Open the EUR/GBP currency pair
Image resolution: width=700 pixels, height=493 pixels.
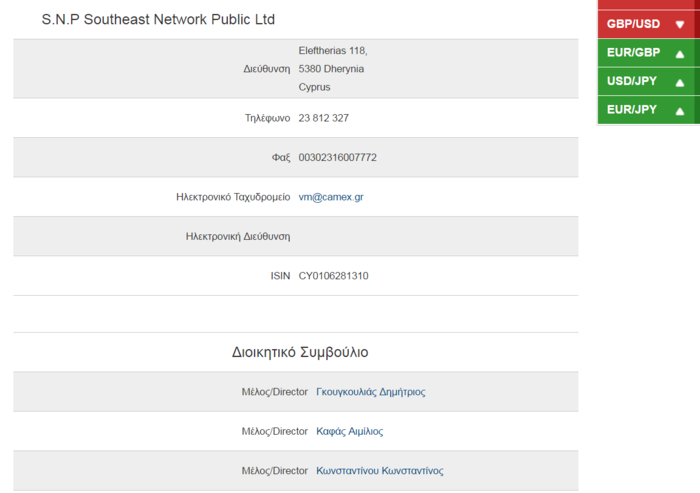click(x=633, y=52)
